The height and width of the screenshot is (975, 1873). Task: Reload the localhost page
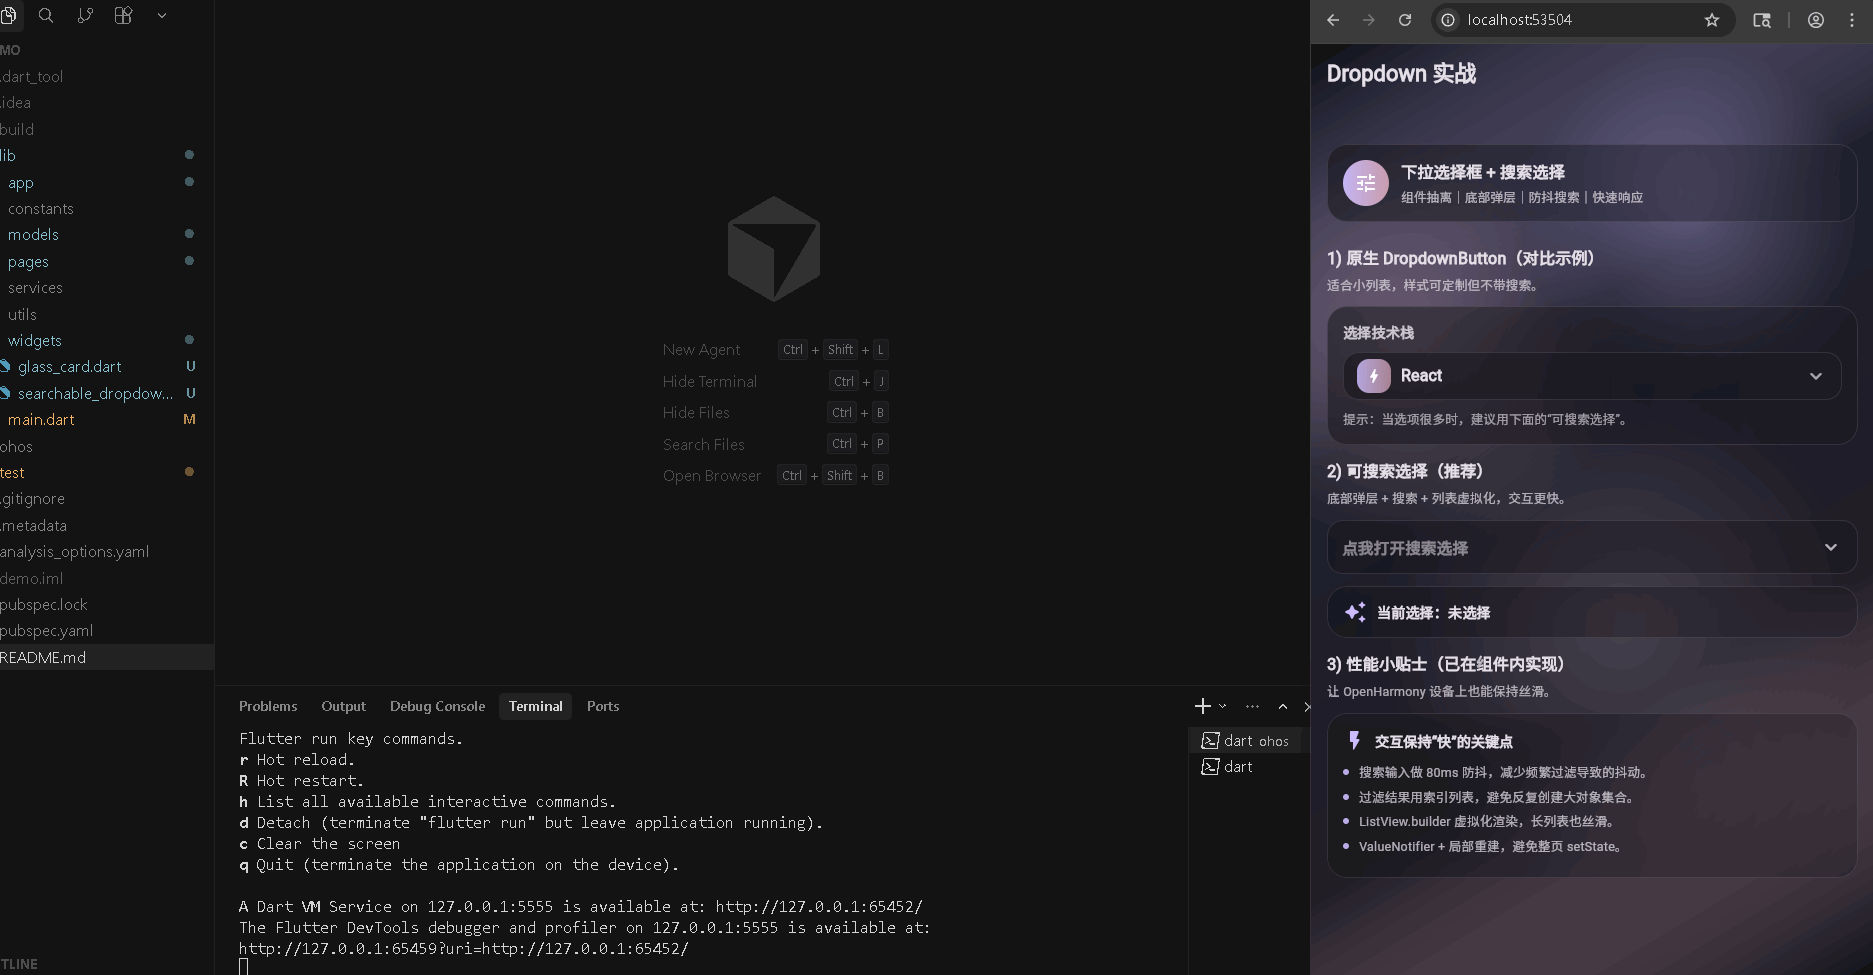[1405, 20]
